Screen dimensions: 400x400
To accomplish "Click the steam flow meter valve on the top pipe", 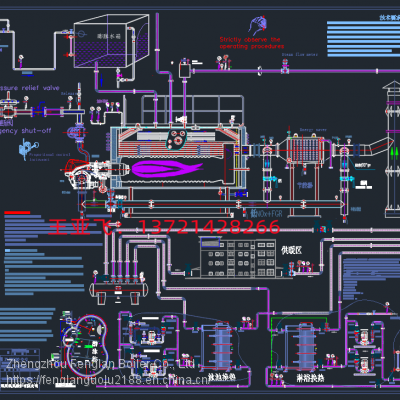I will pos(285,67).
